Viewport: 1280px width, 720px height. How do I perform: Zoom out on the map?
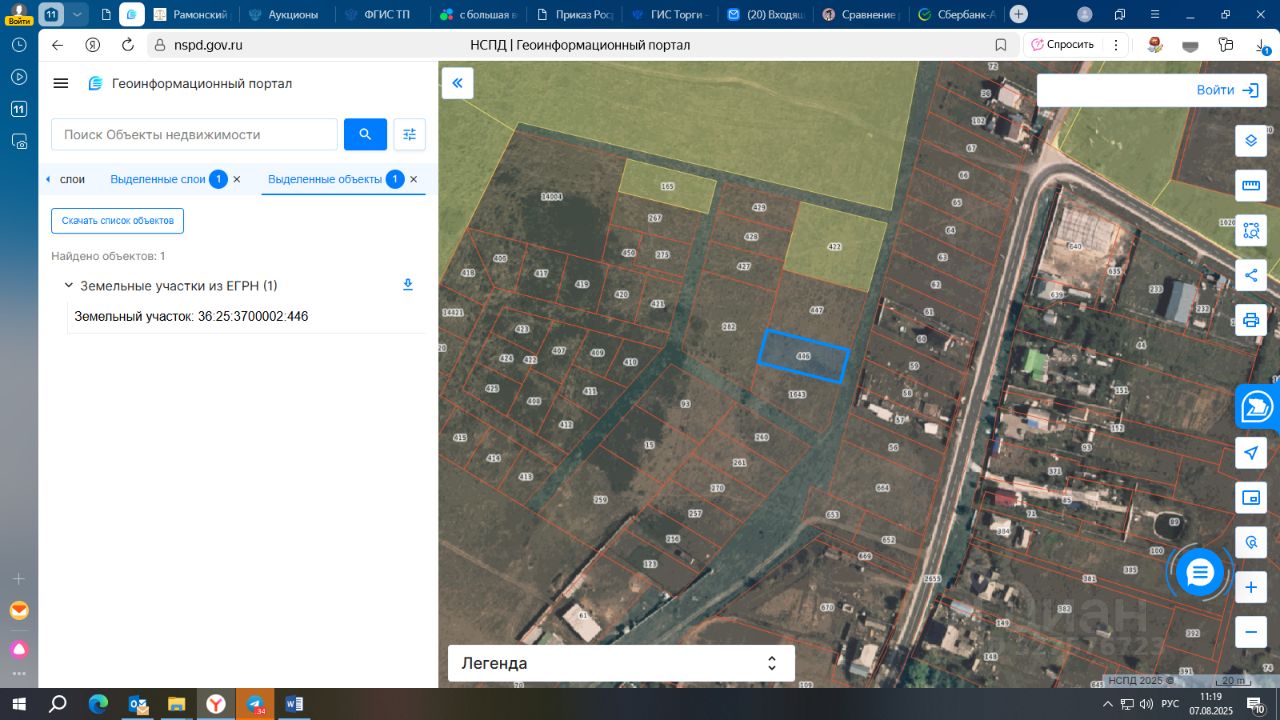point(1250,632)
